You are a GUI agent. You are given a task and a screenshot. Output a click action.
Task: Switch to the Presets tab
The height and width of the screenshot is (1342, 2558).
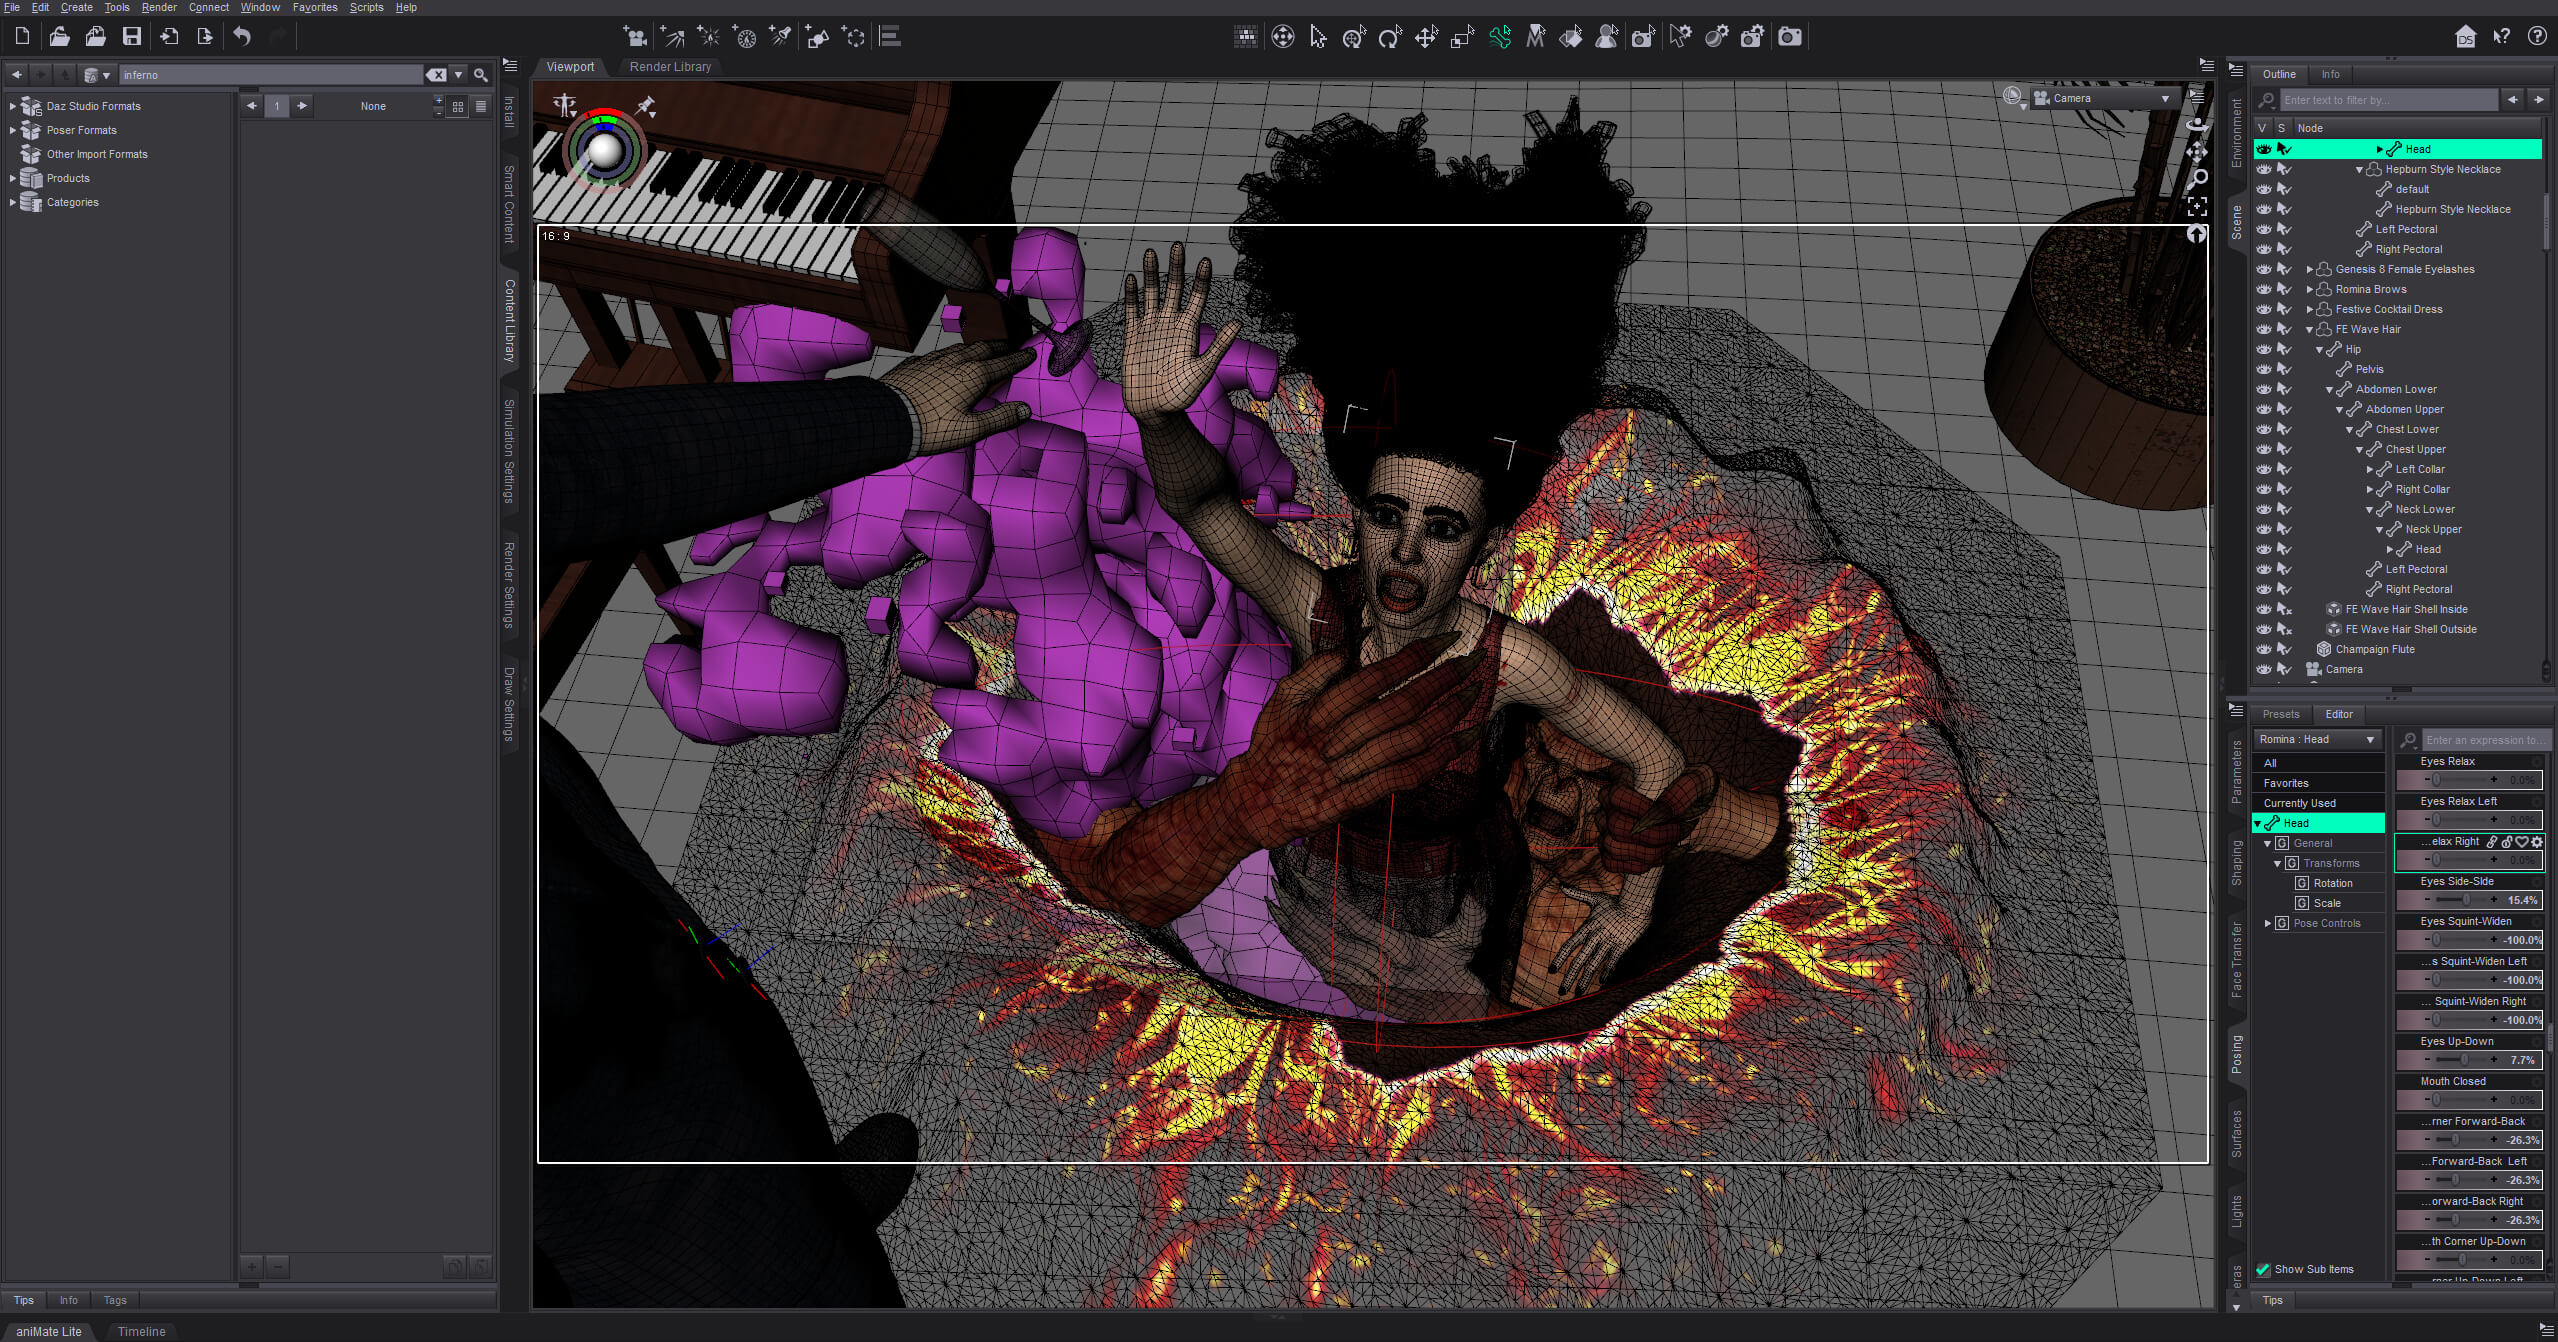tap(2281, 714)
